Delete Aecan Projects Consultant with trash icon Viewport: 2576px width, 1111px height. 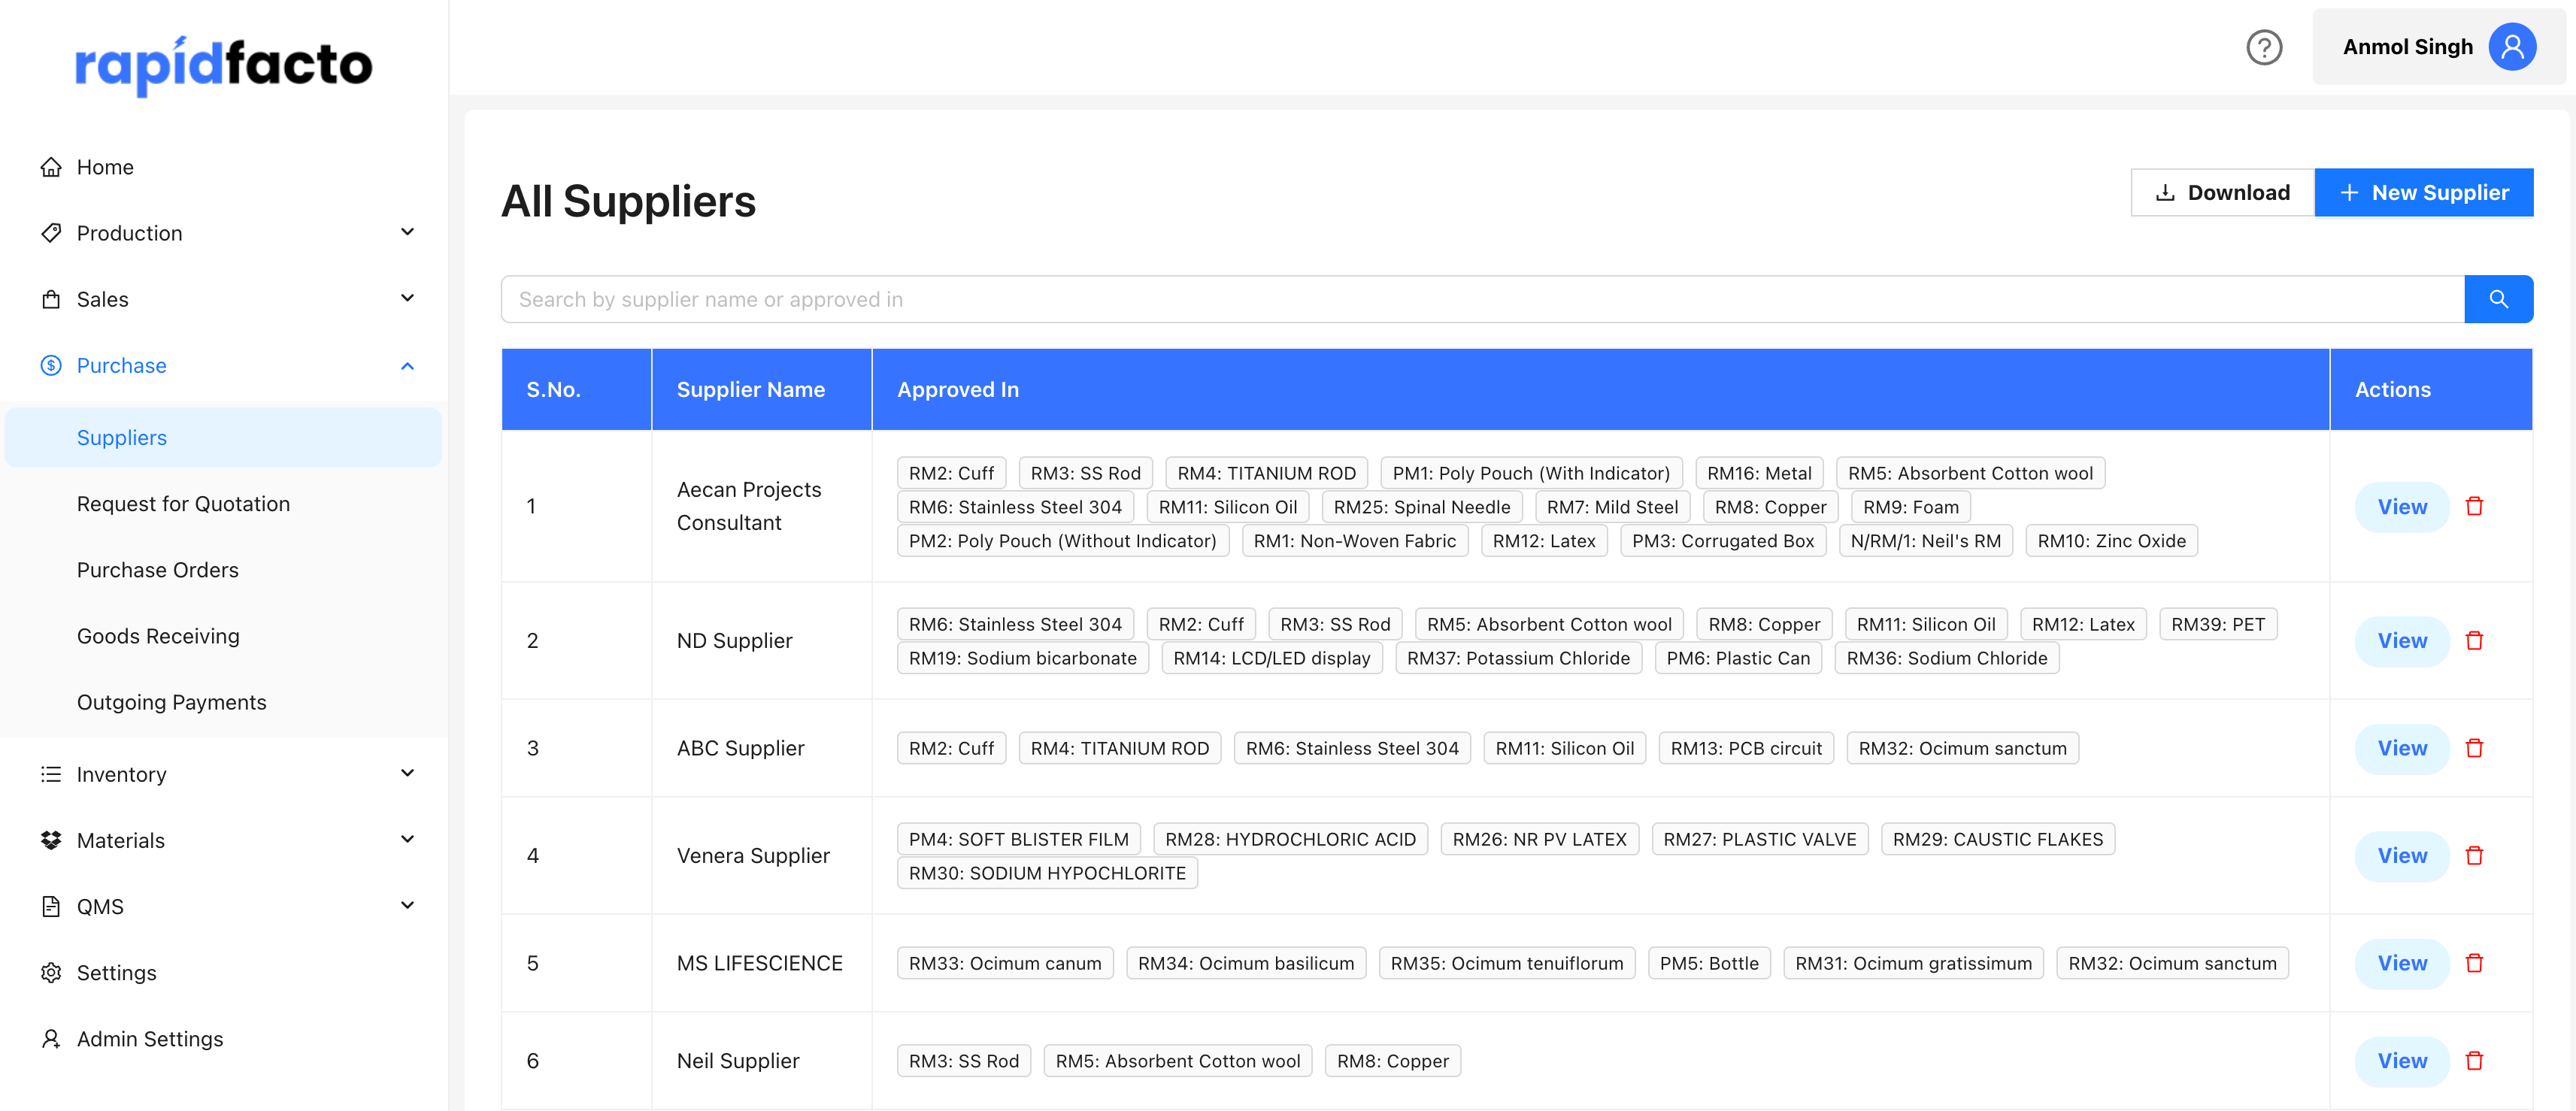pos(2474,506)
